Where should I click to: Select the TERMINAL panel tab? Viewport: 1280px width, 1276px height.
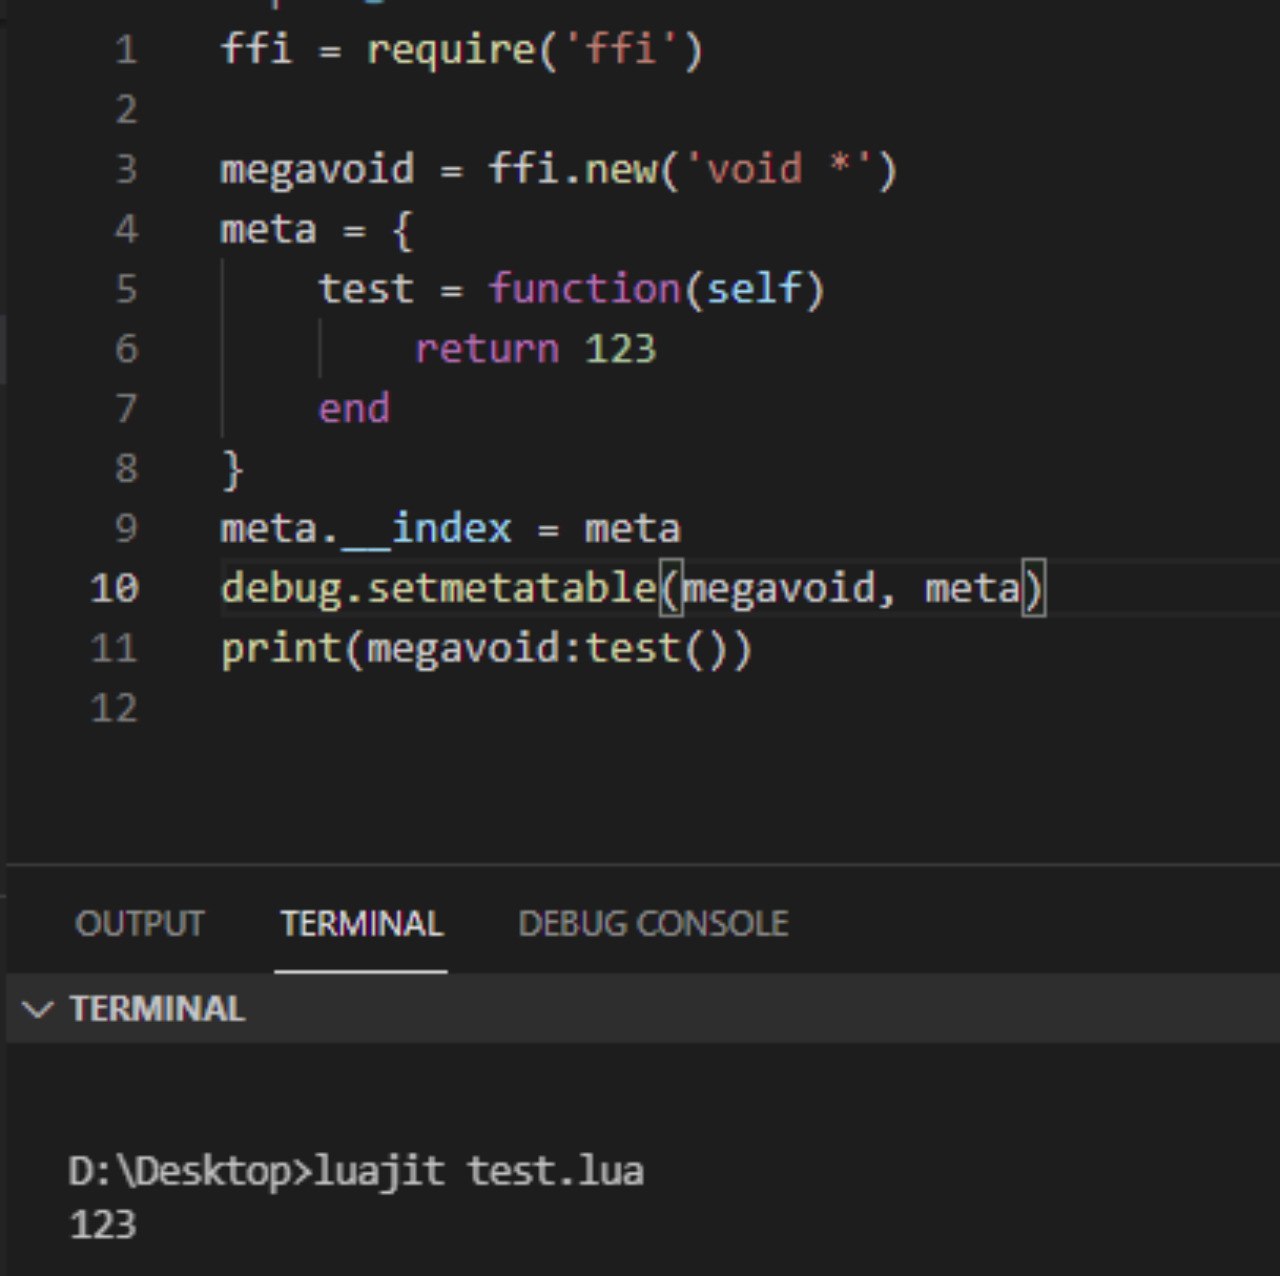tap(361, 924)
